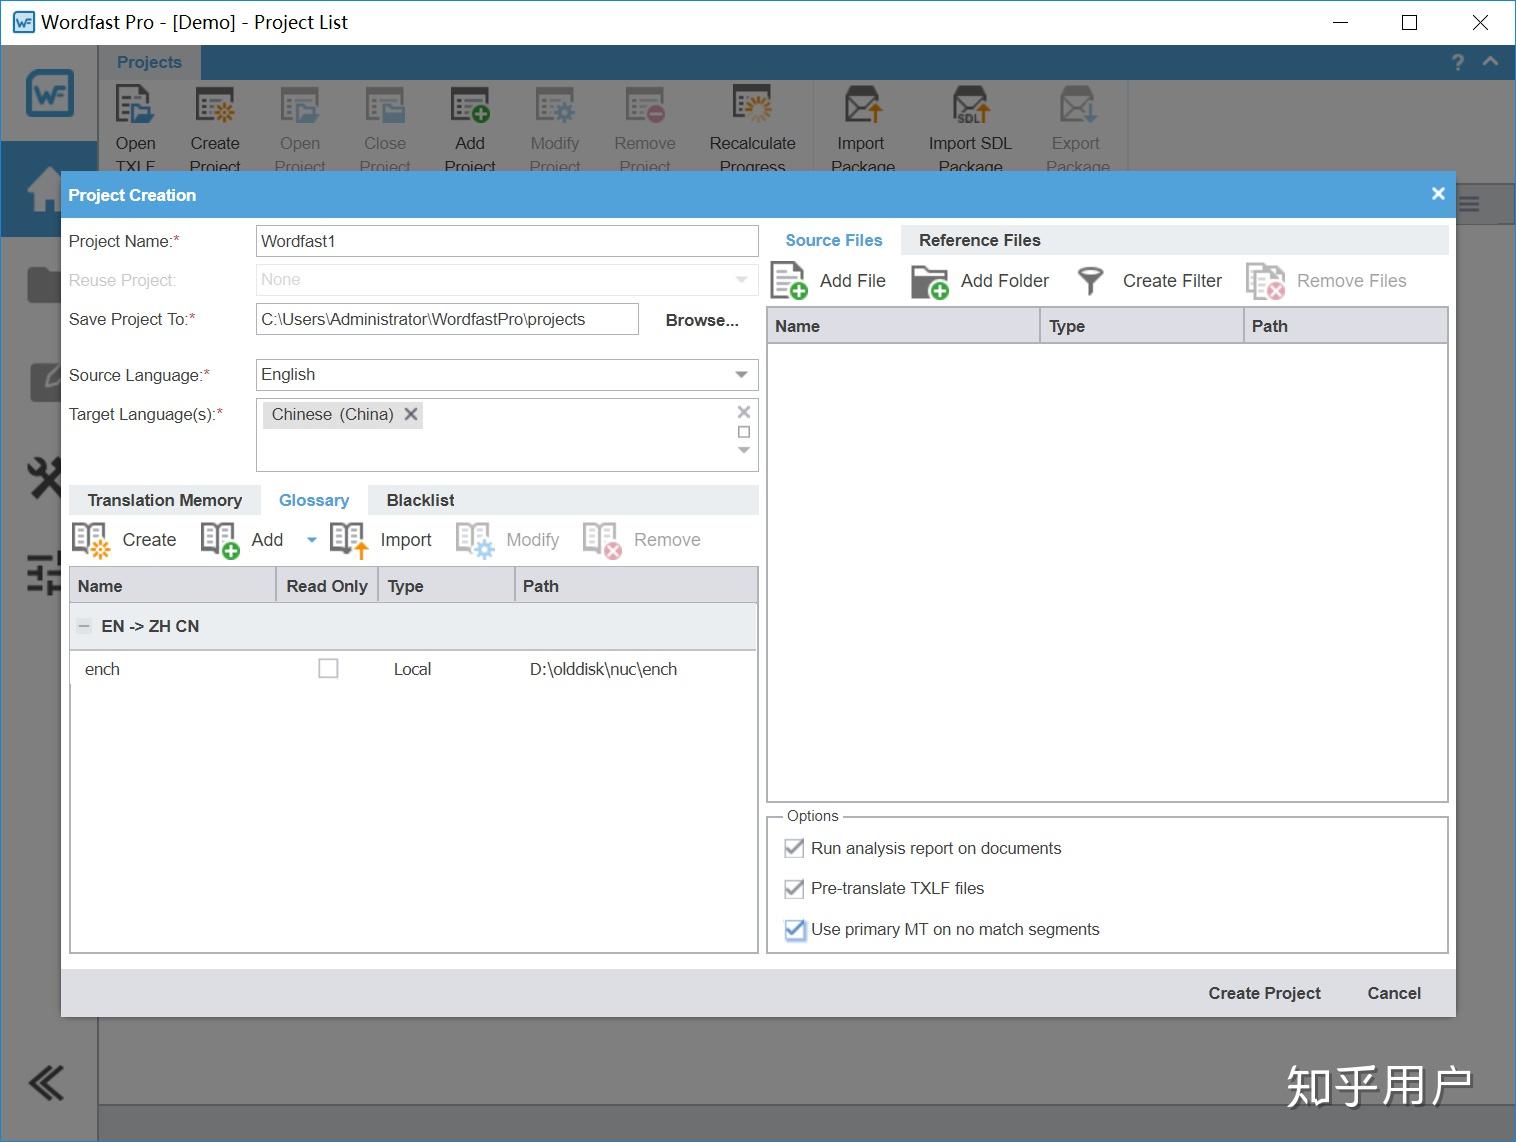Image resolution: width=1516 pixels, height=1142 pixels.
Task: Click Create Filter funnel icon
Action: pyautogui.click(x=1090, y=281)
